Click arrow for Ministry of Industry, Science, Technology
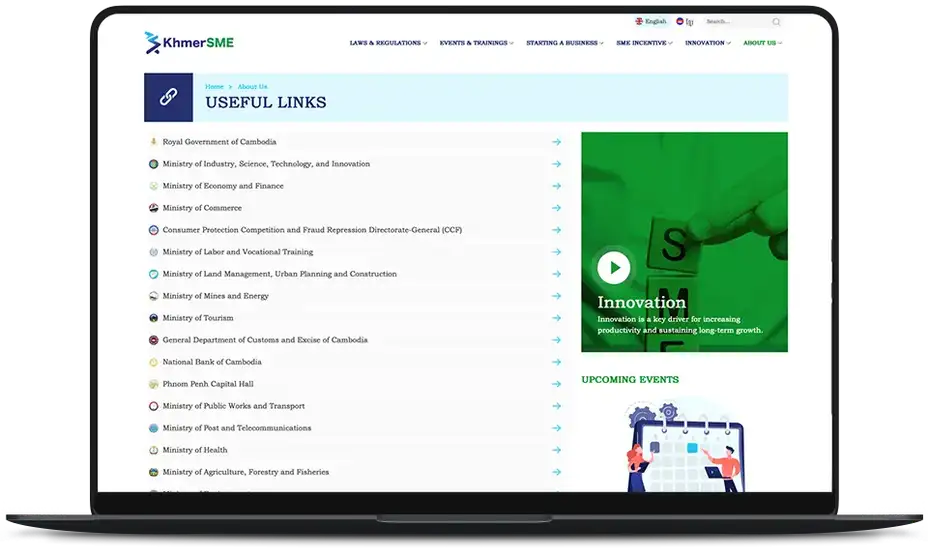Screen dimensions: 928x556 coord(556,164)
